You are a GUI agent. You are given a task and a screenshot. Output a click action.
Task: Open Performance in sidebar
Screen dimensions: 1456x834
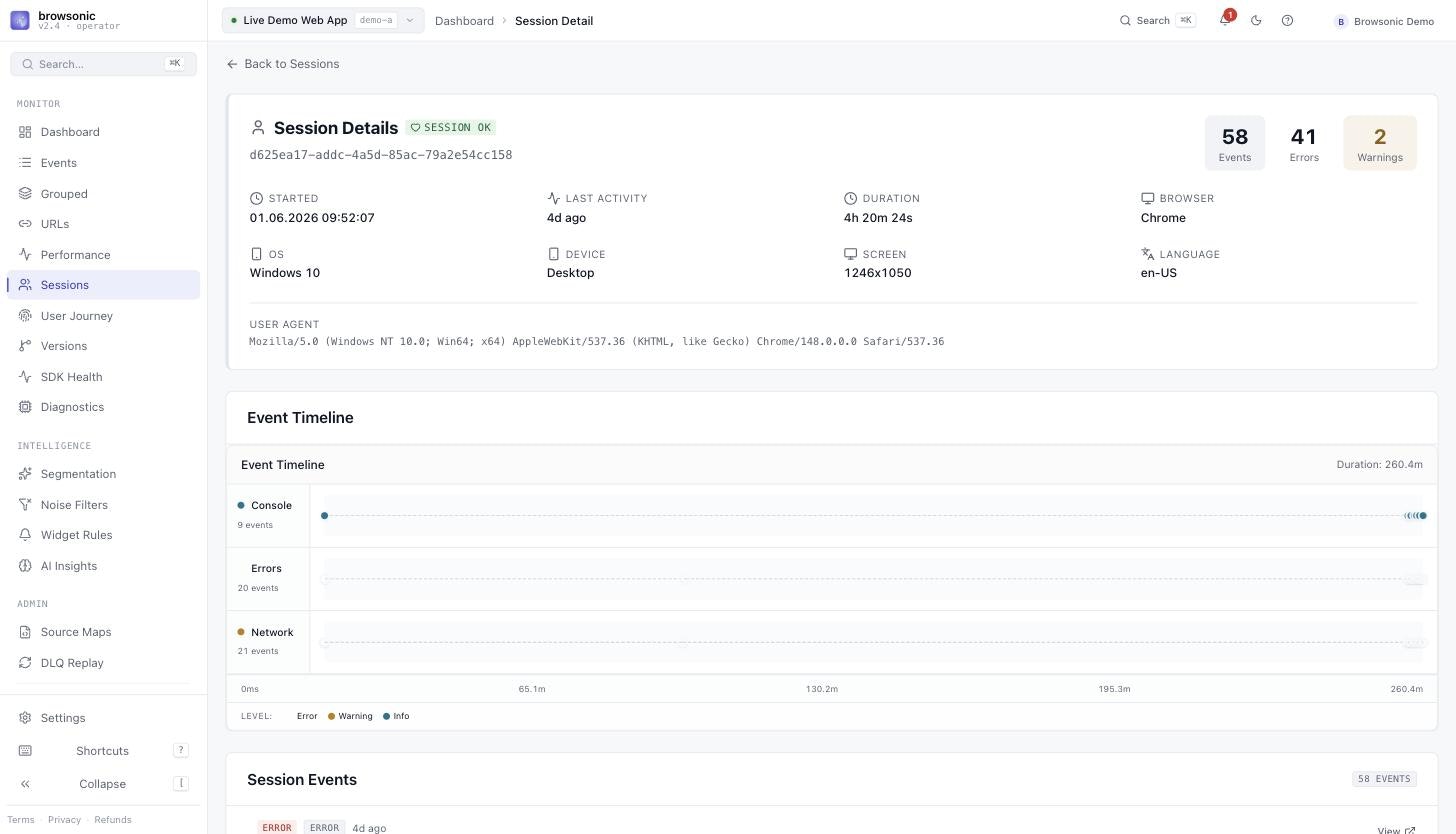coord(103,255)
